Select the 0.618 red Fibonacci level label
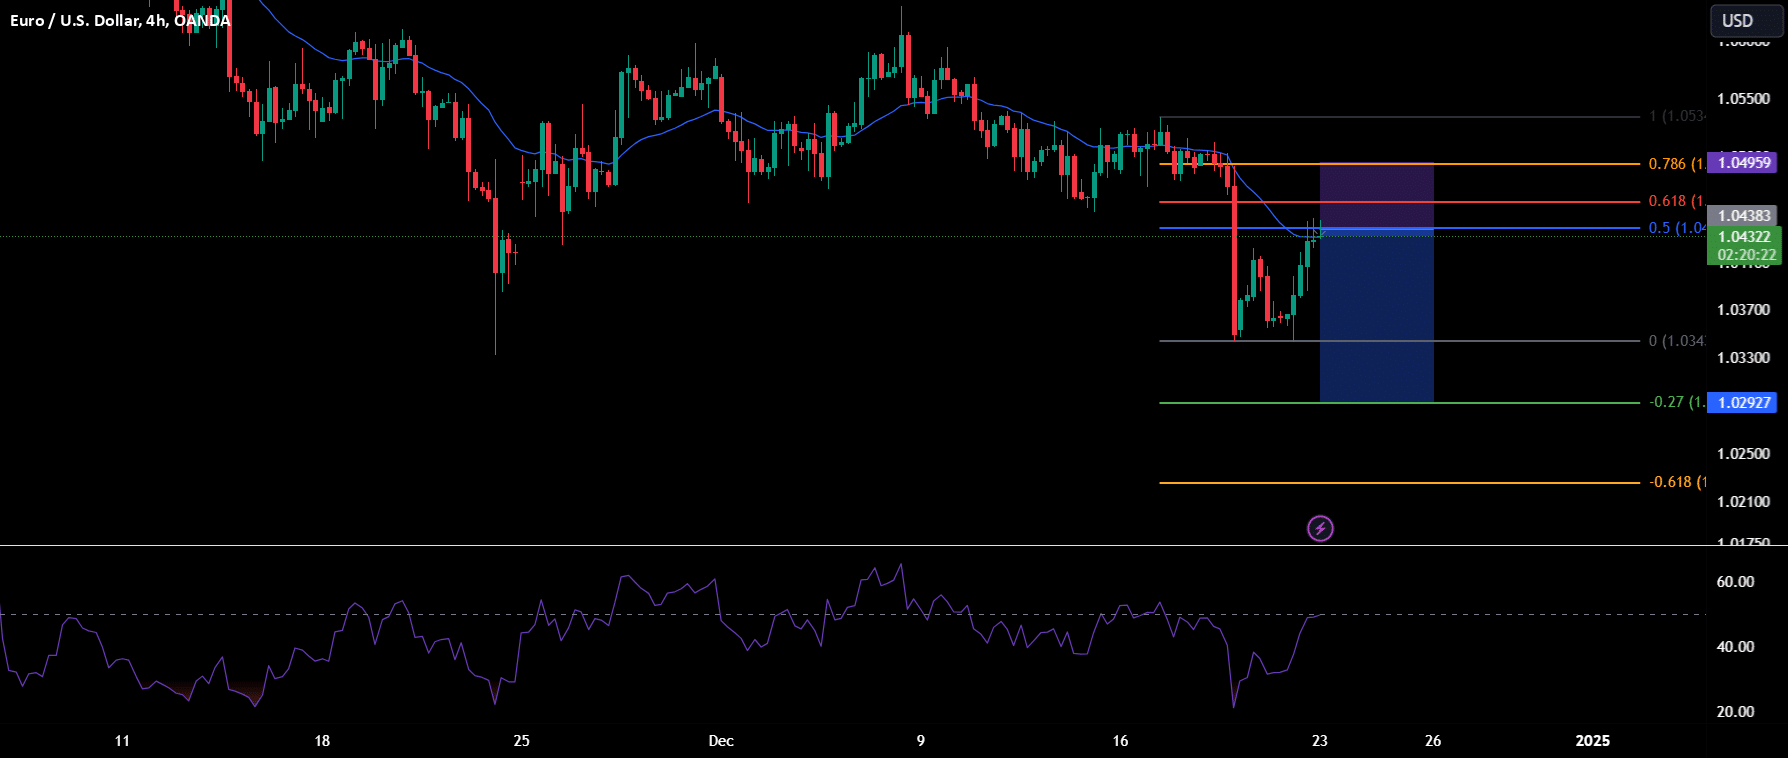Image resolution: width=1788 pixels, height=758 pixels. point(1676,201)
